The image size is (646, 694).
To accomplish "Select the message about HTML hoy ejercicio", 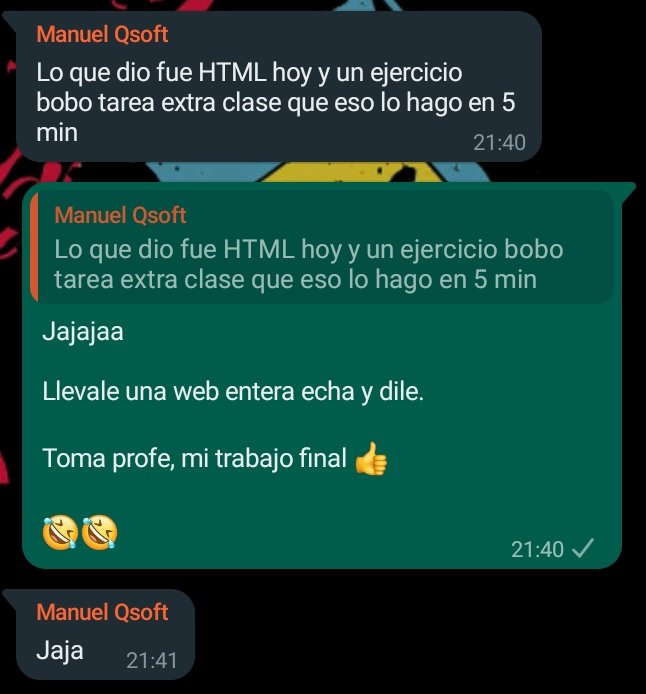I will point(279,86).
